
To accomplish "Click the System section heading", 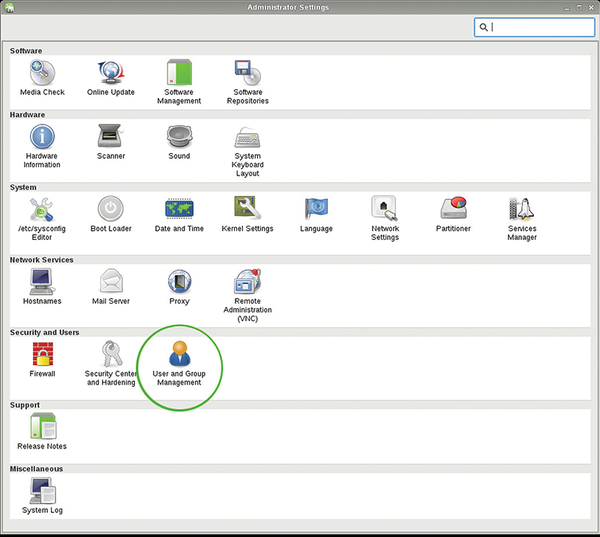I will (23, 188).
